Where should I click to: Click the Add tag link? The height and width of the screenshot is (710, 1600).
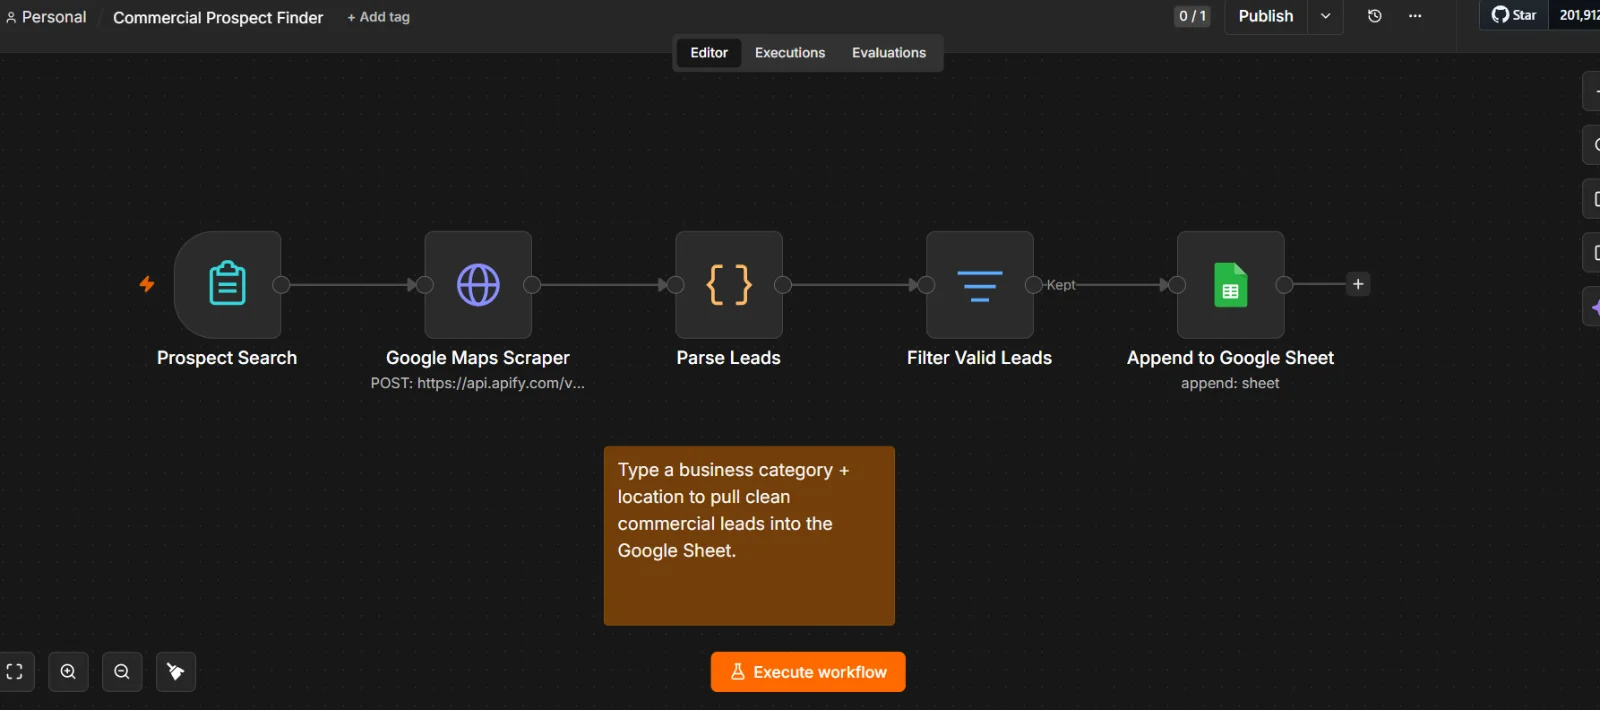coord(378,17)
